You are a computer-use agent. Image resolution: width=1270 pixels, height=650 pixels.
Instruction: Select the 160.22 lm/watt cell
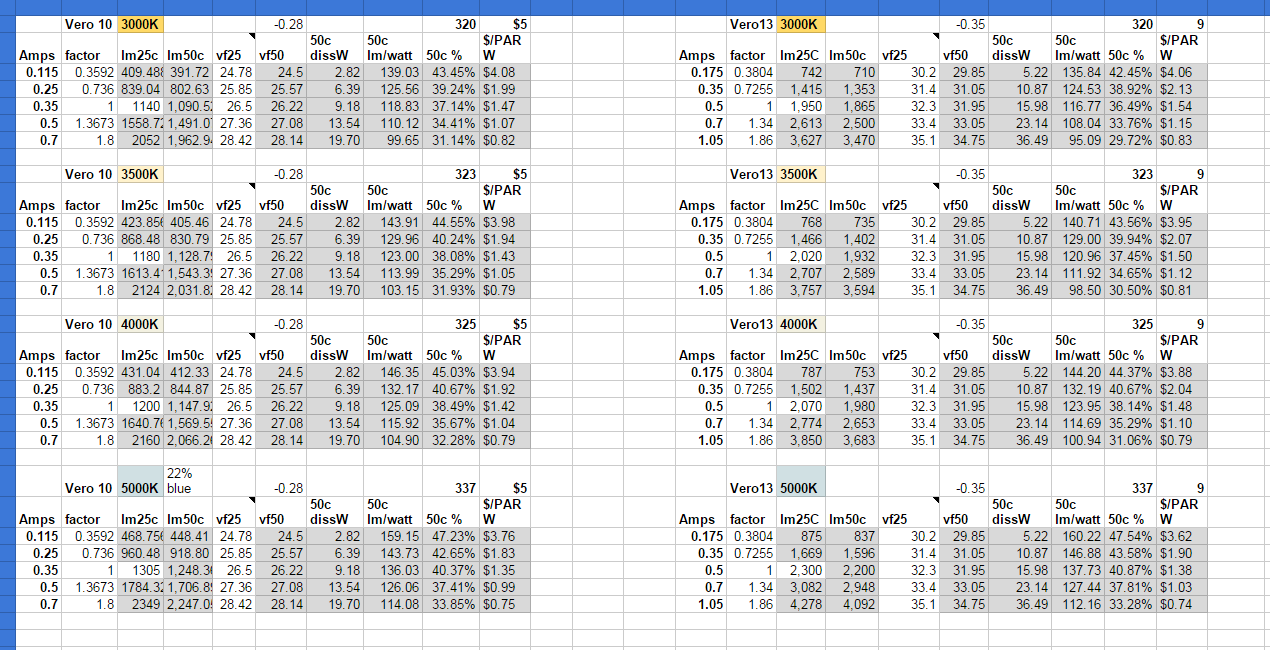(1077, 536)
